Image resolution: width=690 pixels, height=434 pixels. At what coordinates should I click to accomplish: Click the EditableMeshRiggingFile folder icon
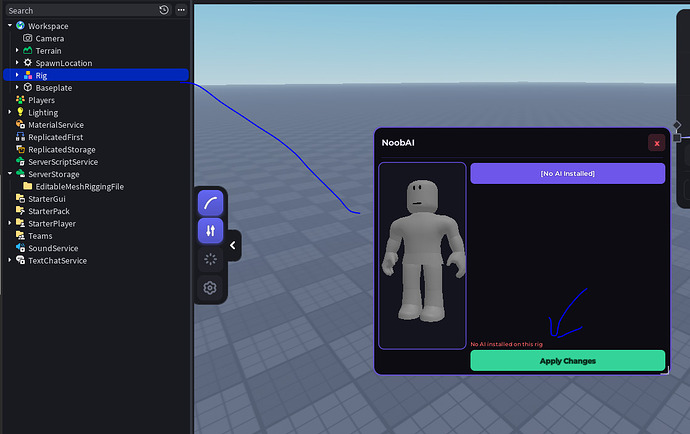[x=28, y=186]
